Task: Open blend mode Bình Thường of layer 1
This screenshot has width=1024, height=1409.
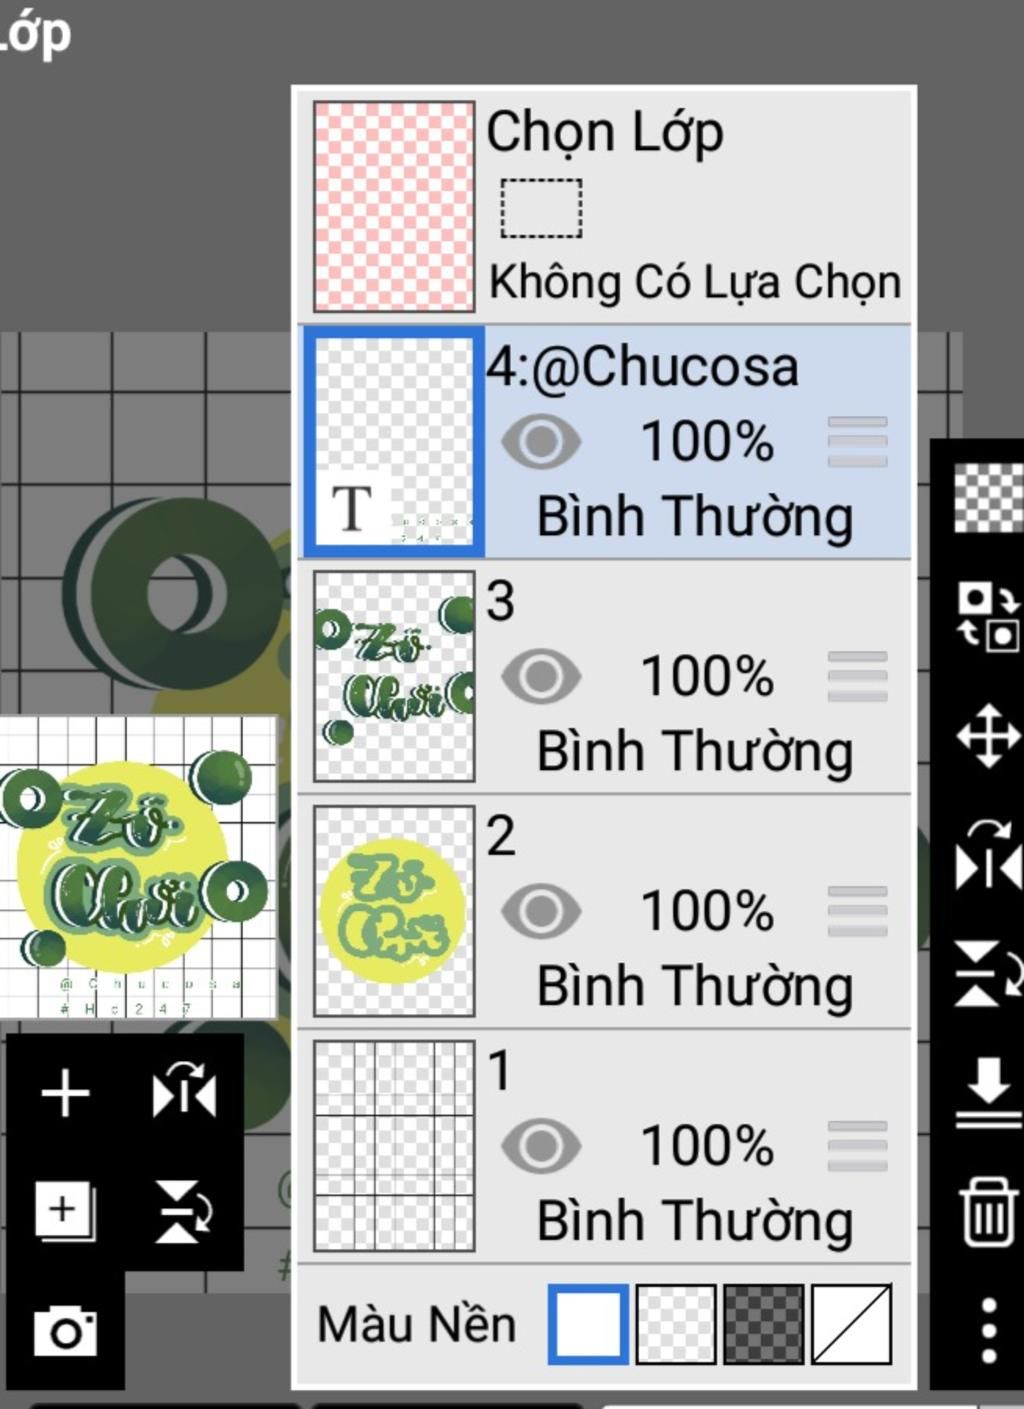Action: (x=695, y=1222)
